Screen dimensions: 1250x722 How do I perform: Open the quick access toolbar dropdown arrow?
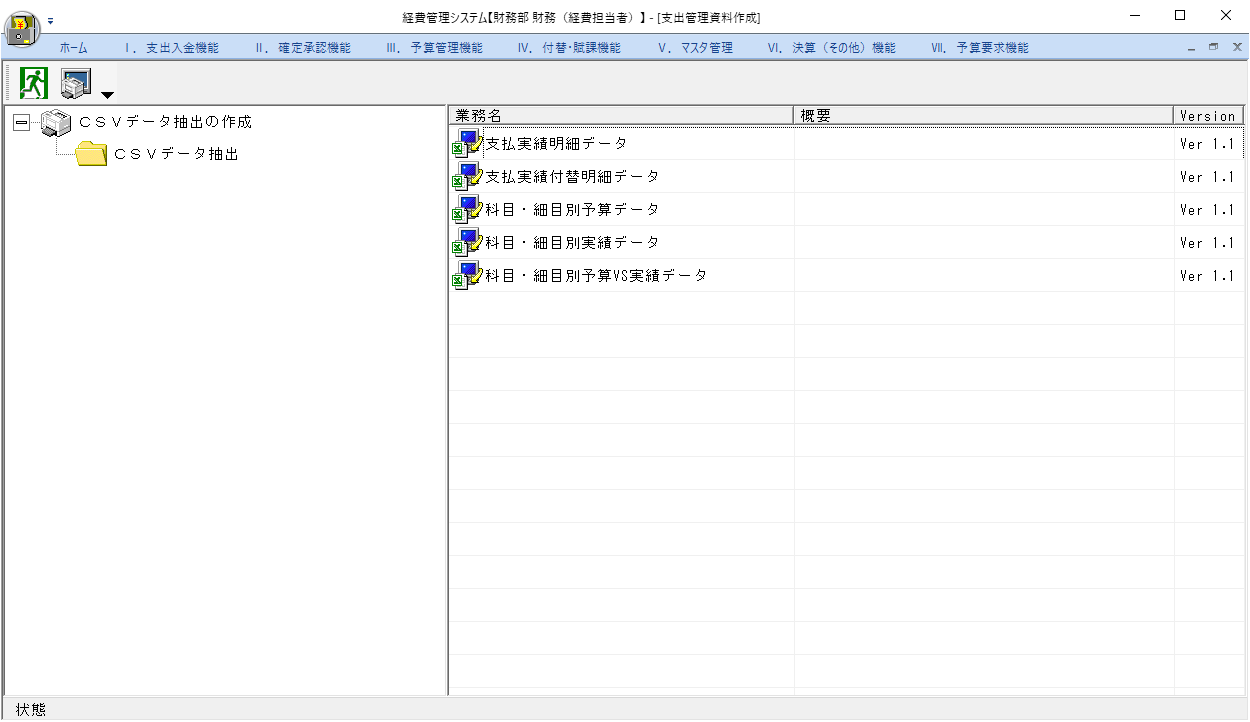51,20
